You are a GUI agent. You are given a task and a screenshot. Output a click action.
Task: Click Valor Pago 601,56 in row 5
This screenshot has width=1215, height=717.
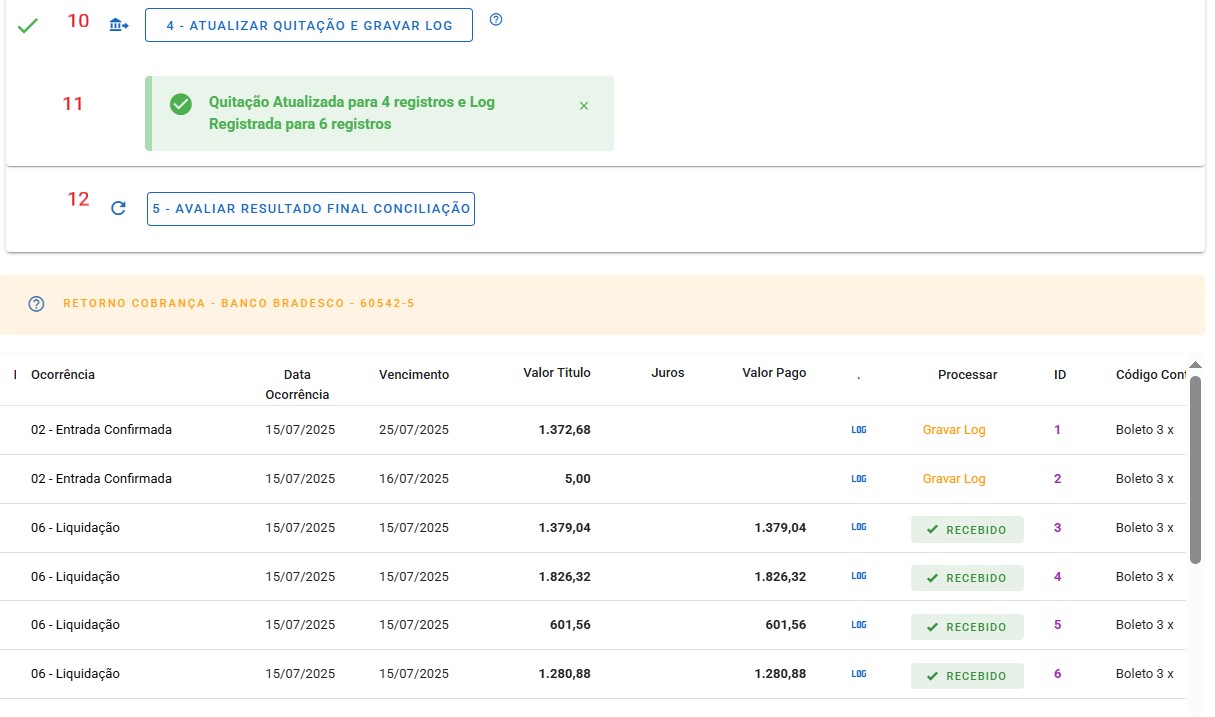point(786,625)
